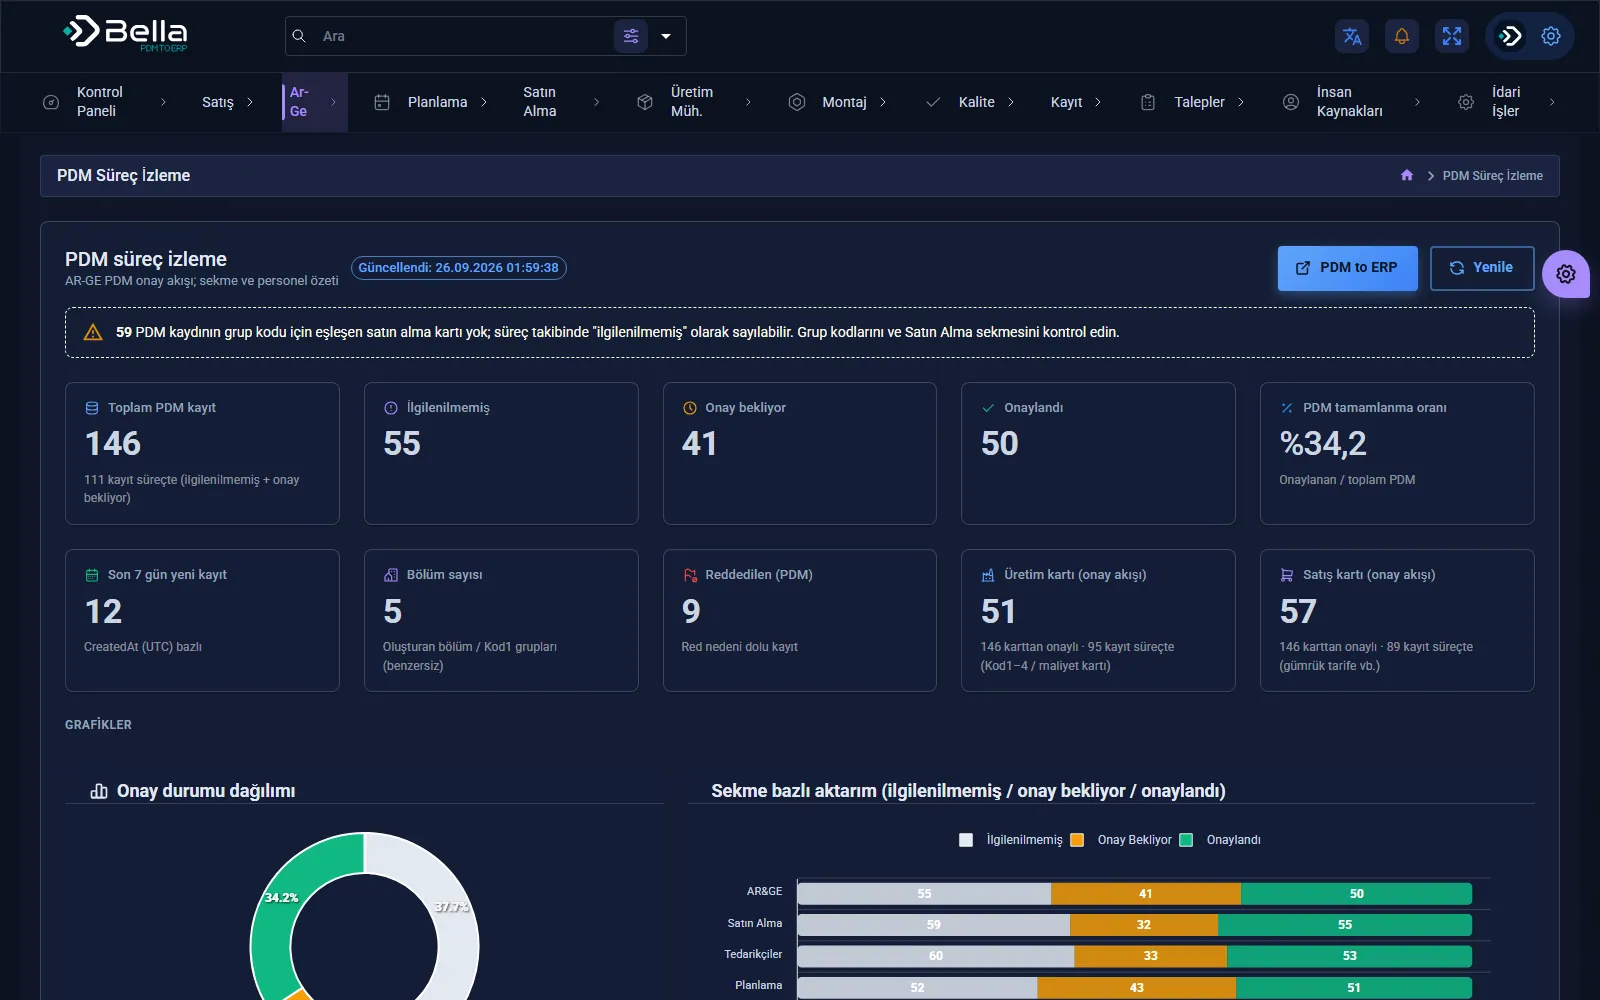Image resolution: width=1600 pixels, height=1000 pixels.
Task: Click the warning triangle icon
Action: [x=93, y=332]
